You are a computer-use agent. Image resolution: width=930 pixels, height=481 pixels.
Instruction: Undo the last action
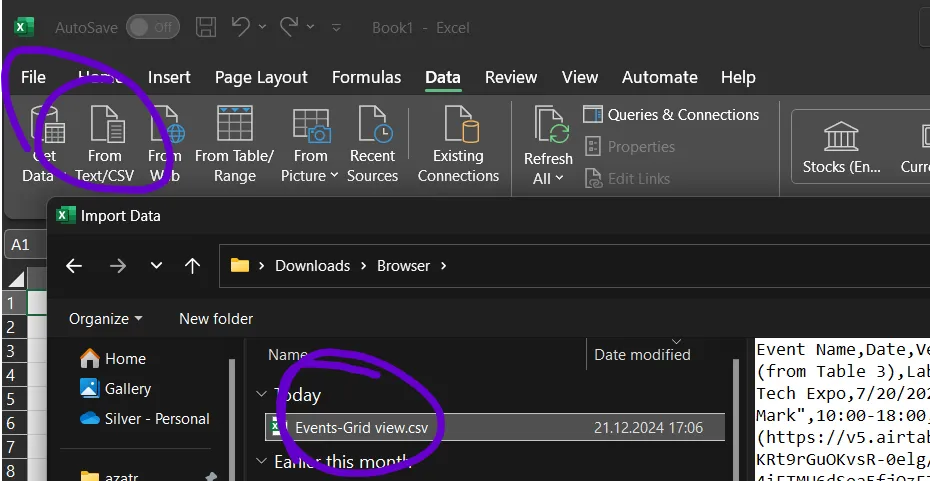[x=240, y=27]
